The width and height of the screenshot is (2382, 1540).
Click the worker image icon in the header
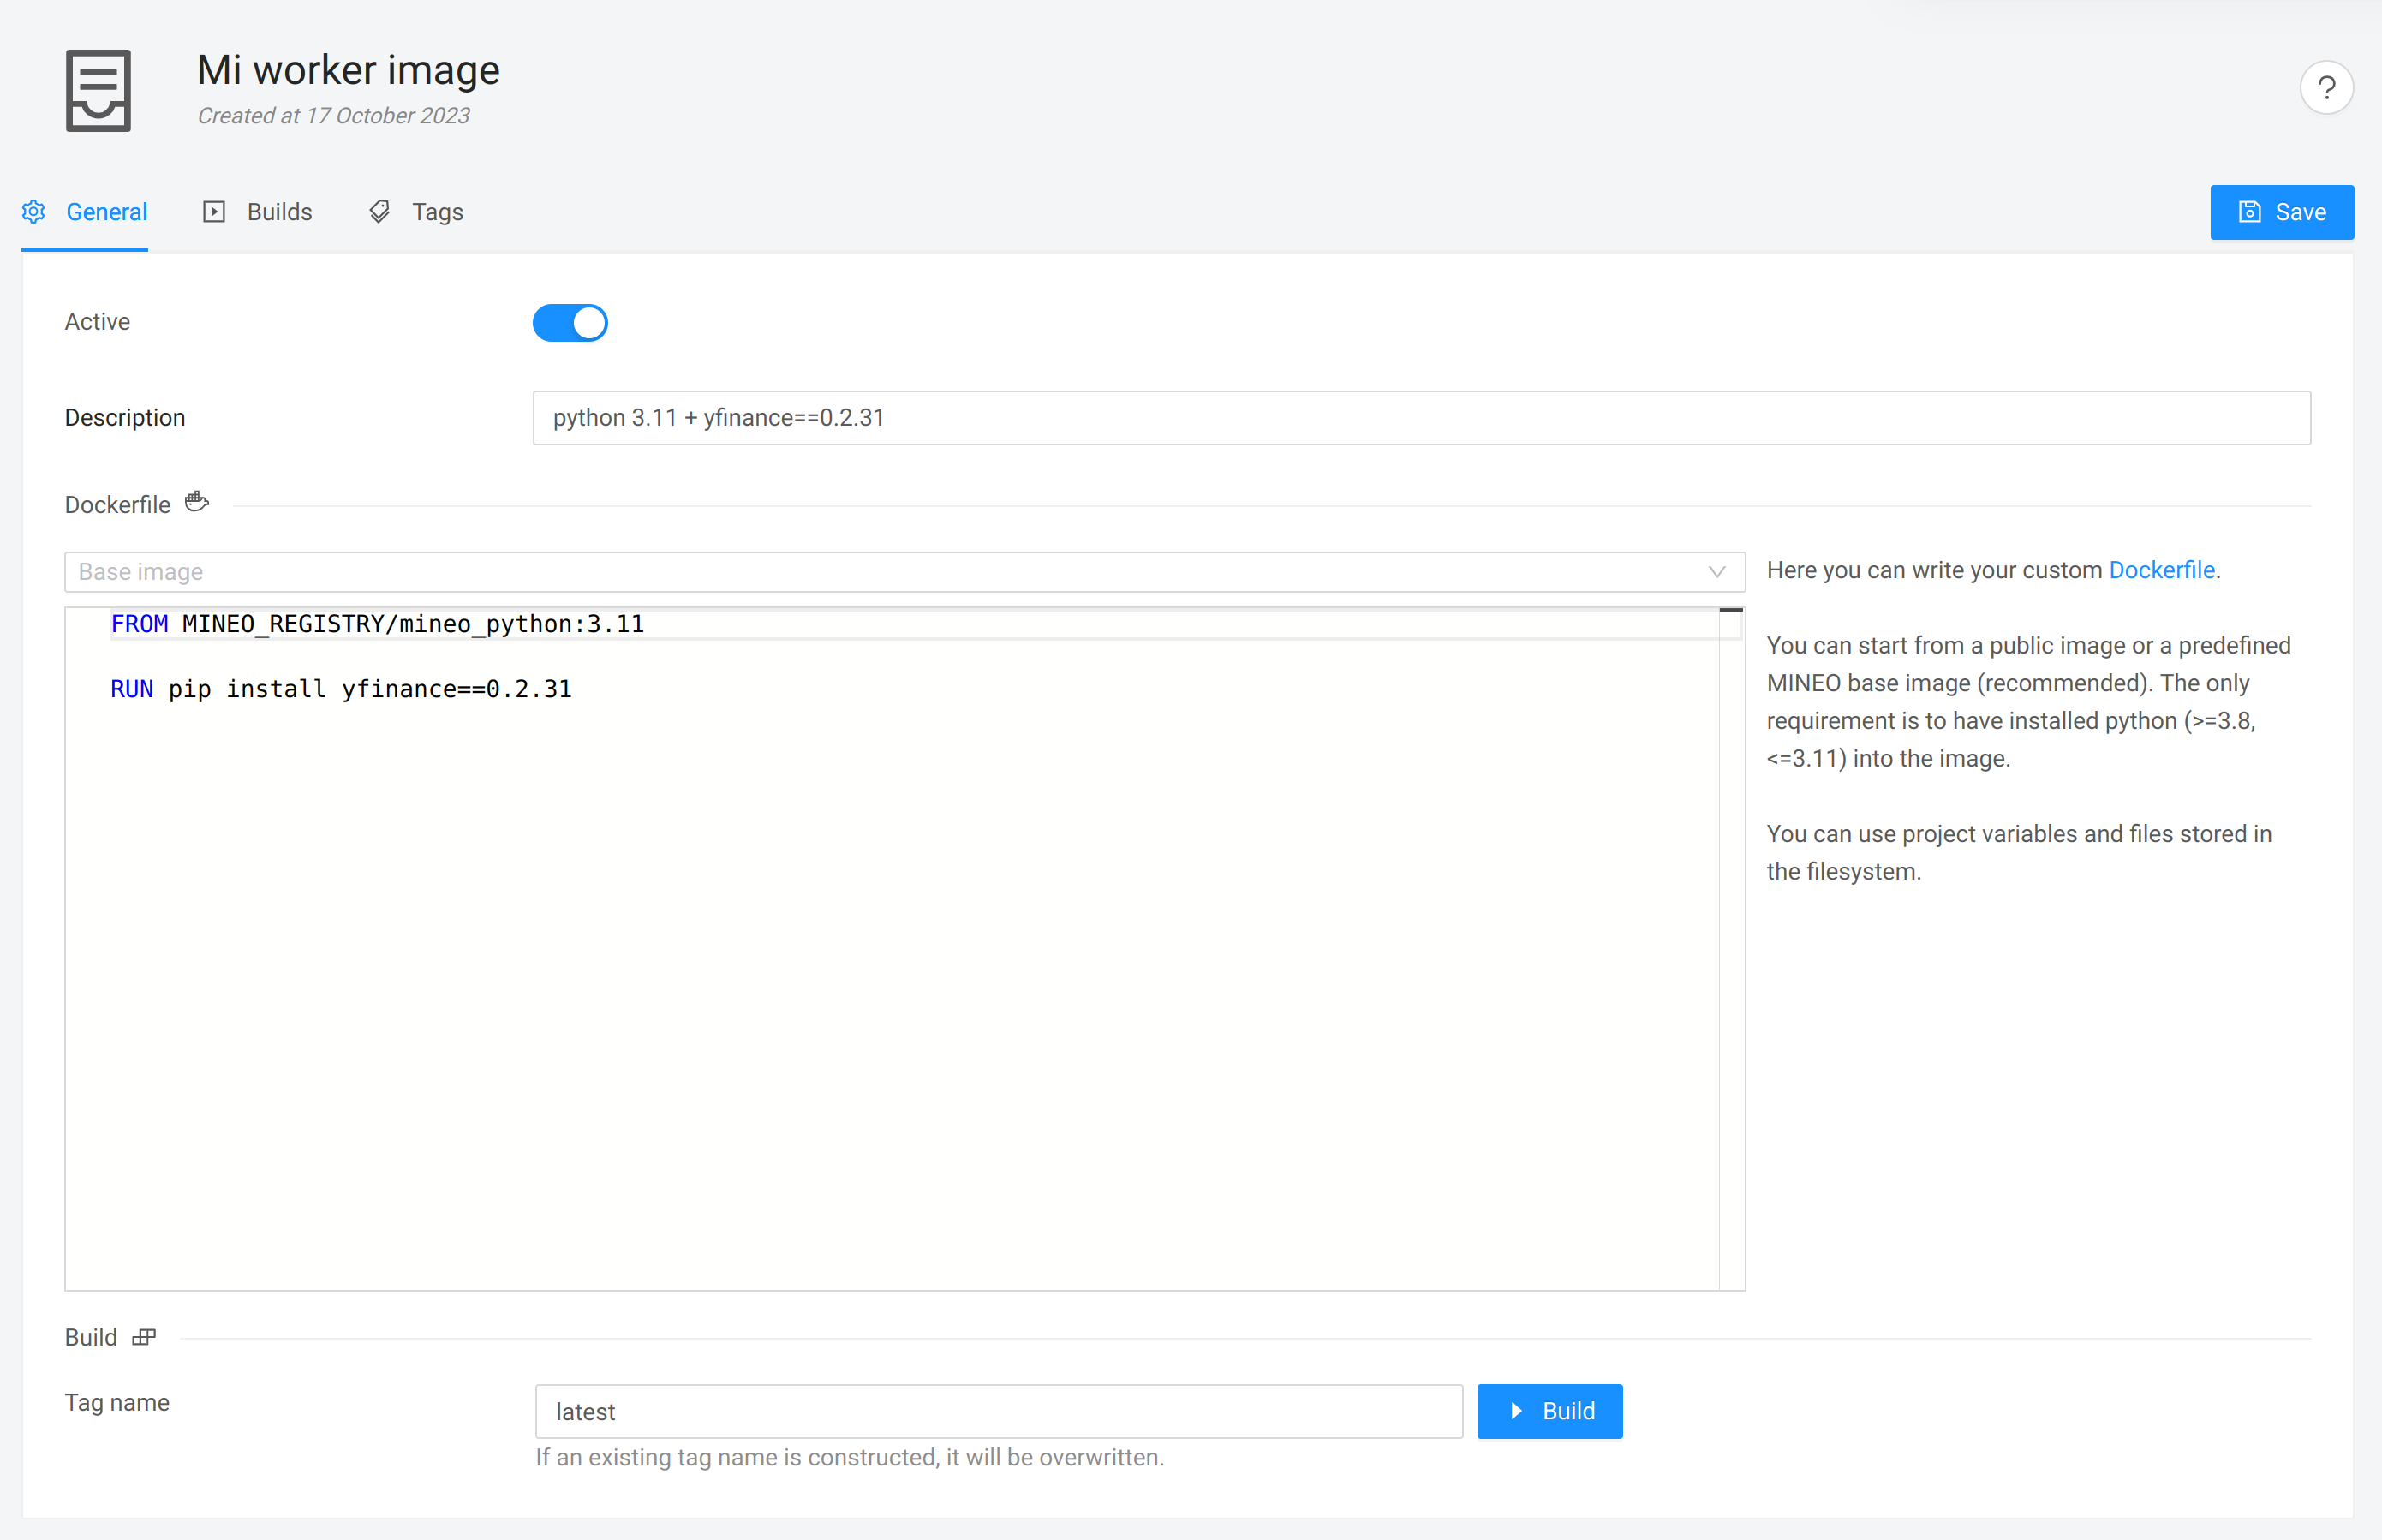(98, 90)
